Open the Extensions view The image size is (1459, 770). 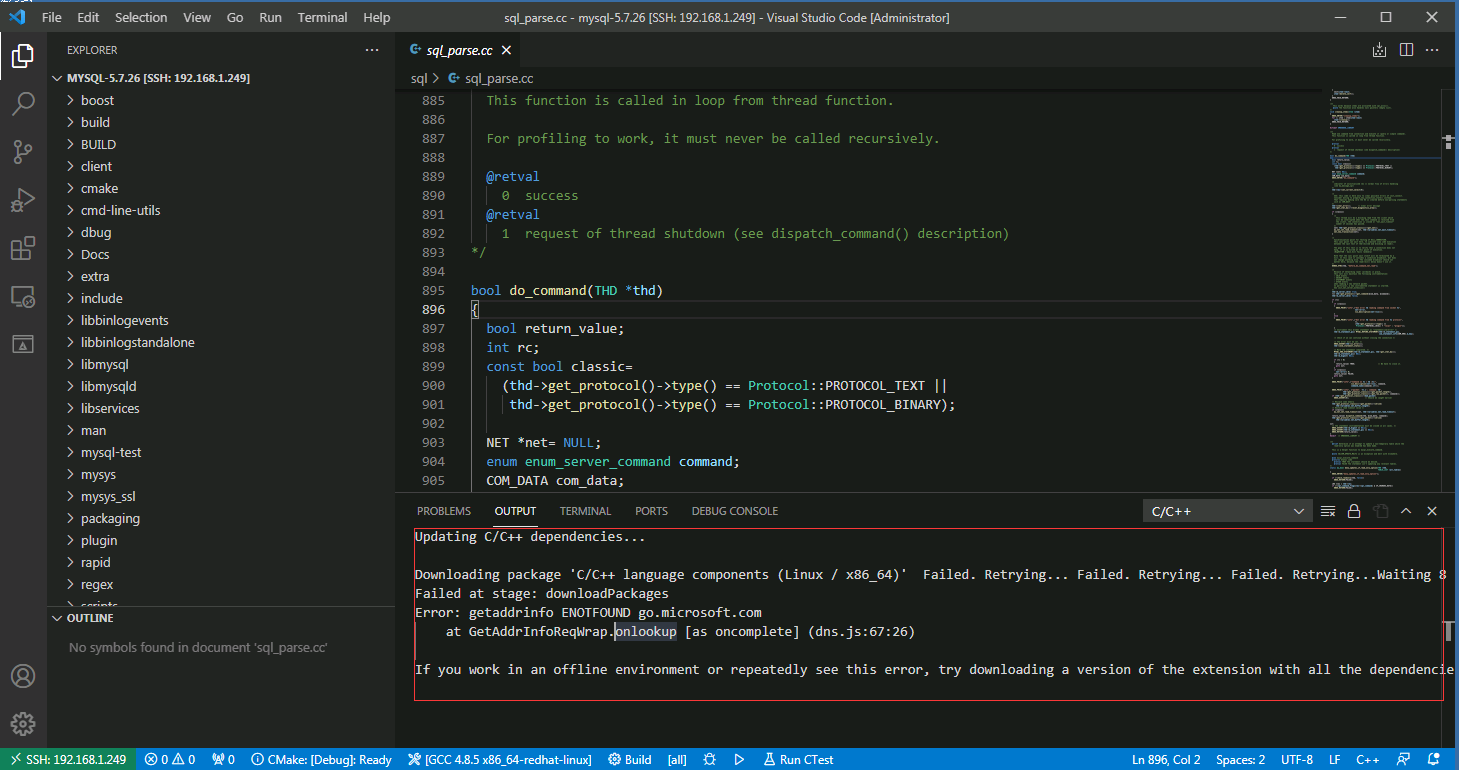coord(23,249)
